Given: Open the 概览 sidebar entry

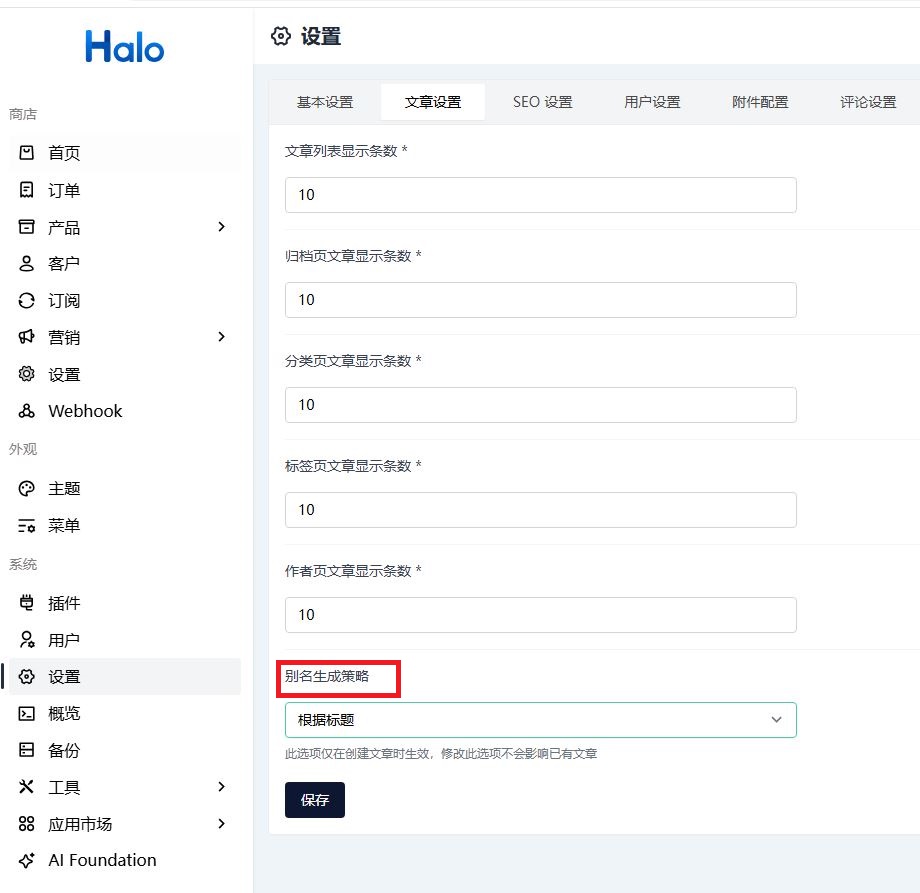Looking at the screenshot, I should pyautogui.click(x=125, y=714).
